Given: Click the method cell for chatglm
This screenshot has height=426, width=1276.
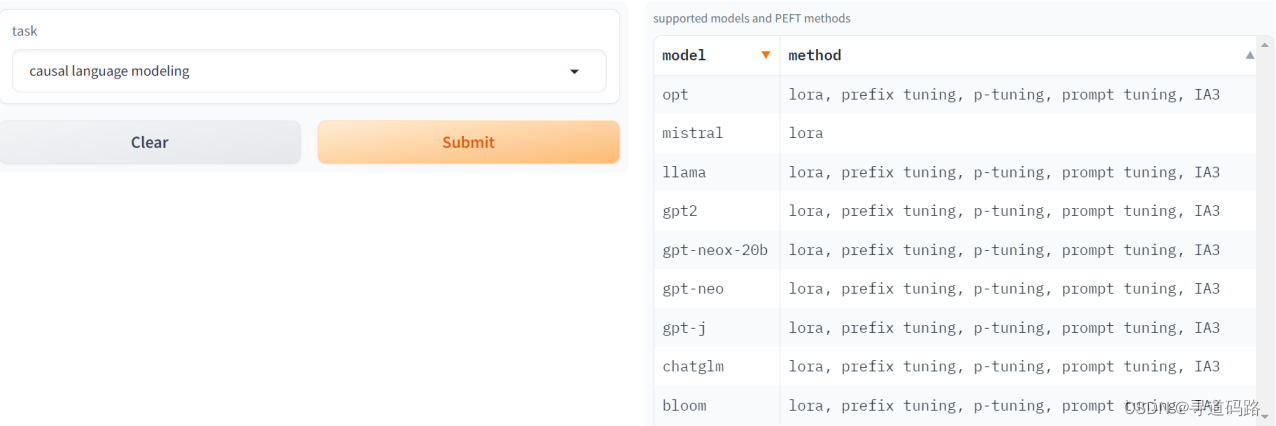Looking at the screenshot, I should click(x=1018, y=367).
